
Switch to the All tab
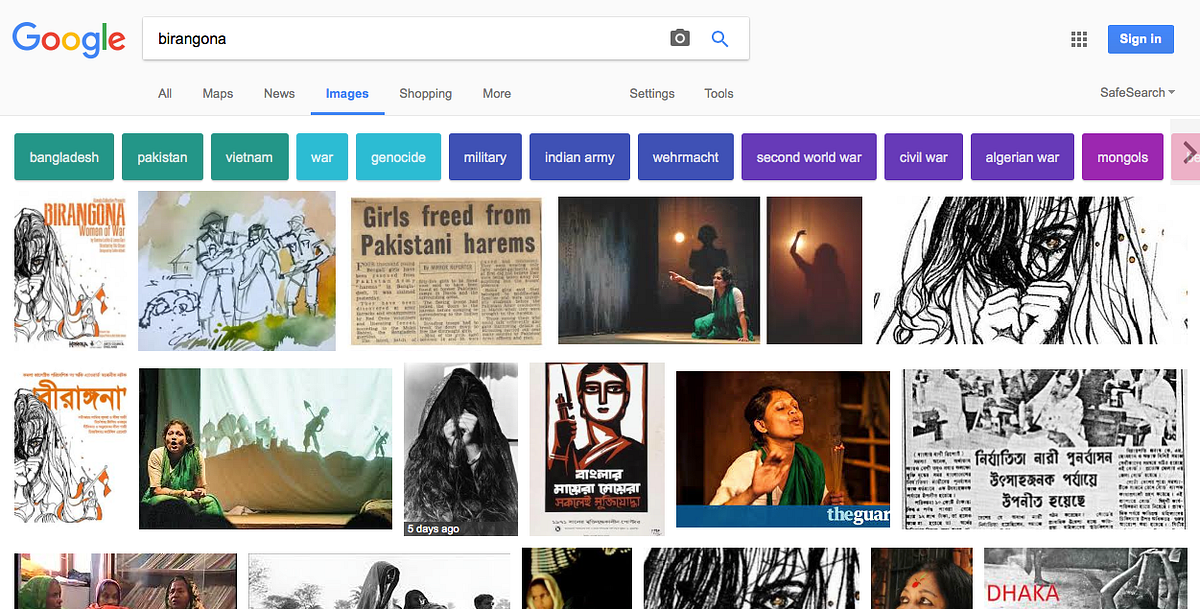pyautogui.click(x=165, y=93)
